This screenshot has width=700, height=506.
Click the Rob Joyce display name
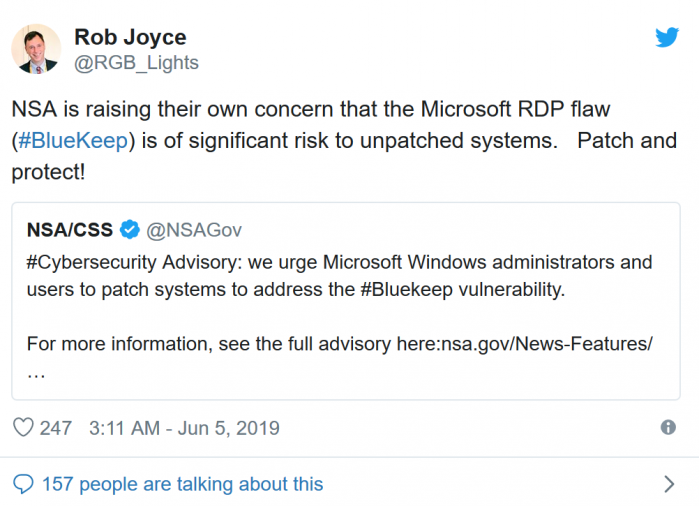point(130,37)
